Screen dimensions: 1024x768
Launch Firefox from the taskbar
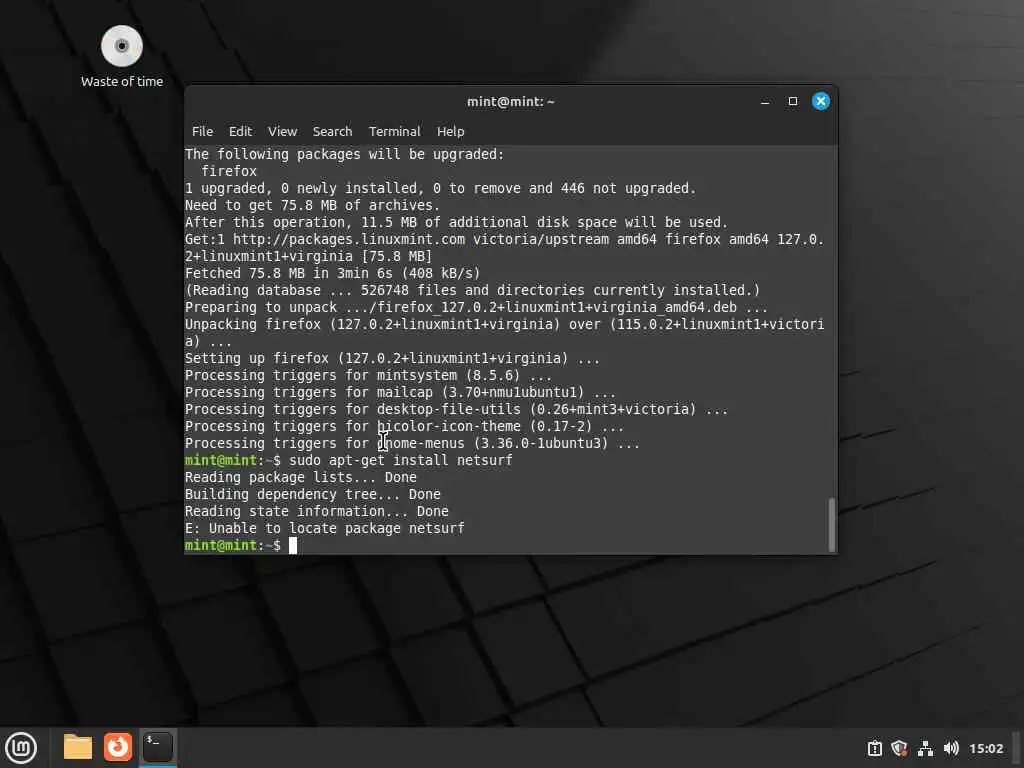[118, 747]
